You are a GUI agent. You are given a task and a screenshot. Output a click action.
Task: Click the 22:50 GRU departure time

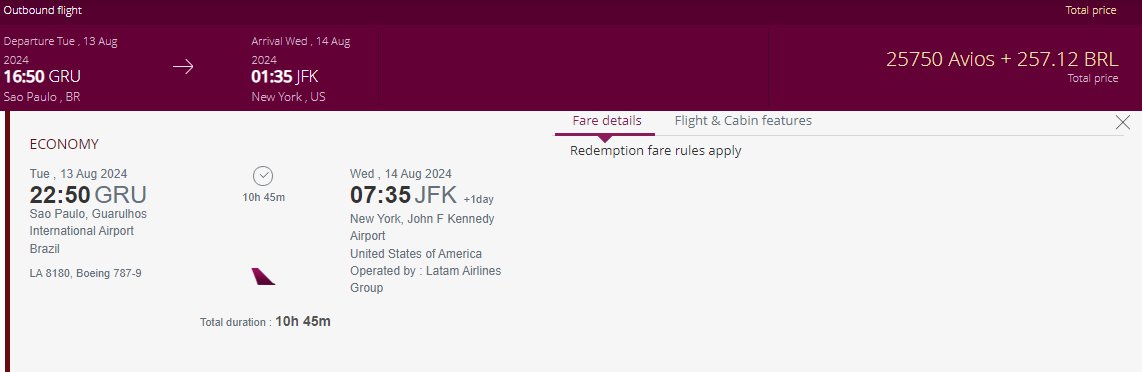point(88,195)
